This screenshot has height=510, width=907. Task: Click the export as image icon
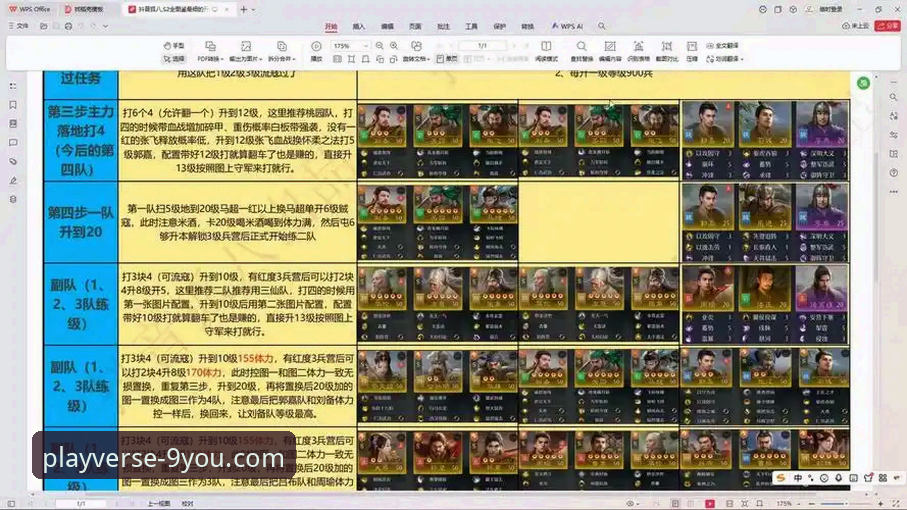click(x=246, y=46)
